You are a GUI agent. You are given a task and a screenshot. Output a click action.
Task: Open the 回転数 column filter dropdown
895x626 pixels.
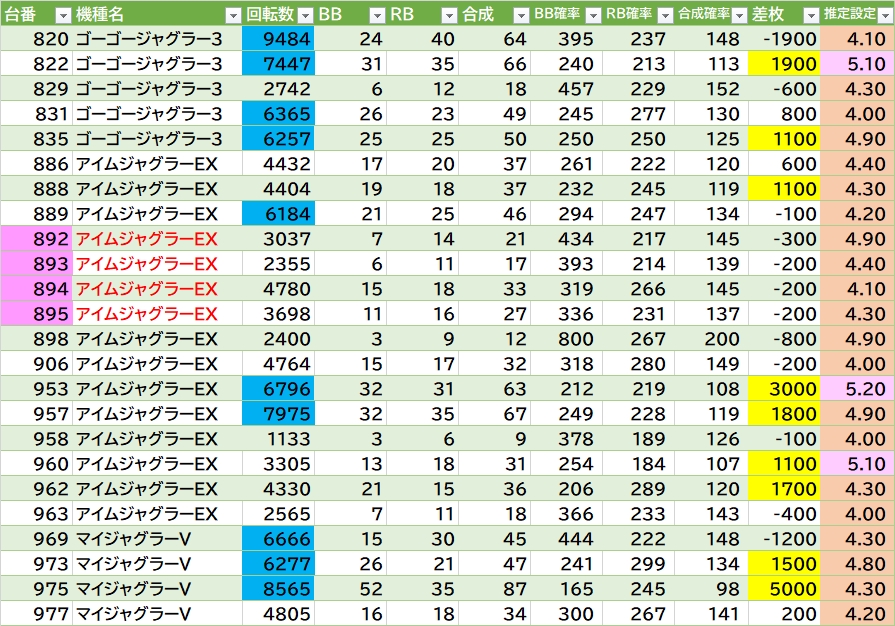click(x=305, y=15)
